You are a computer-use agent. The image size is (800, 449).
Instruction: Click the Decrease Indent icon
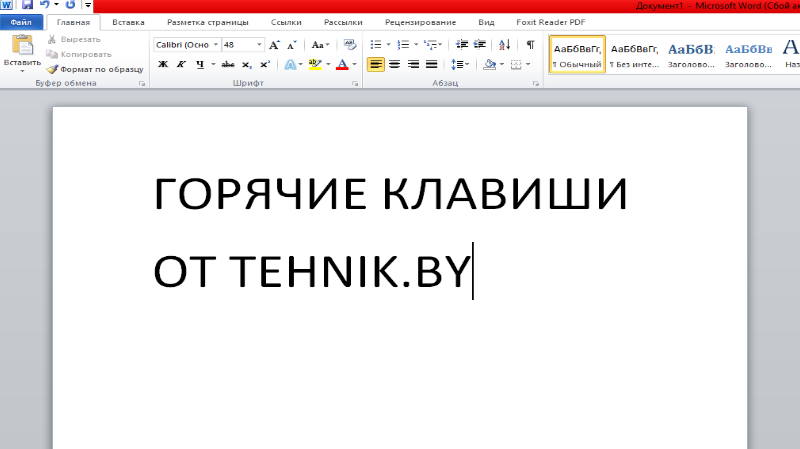[x=462, y=45]
